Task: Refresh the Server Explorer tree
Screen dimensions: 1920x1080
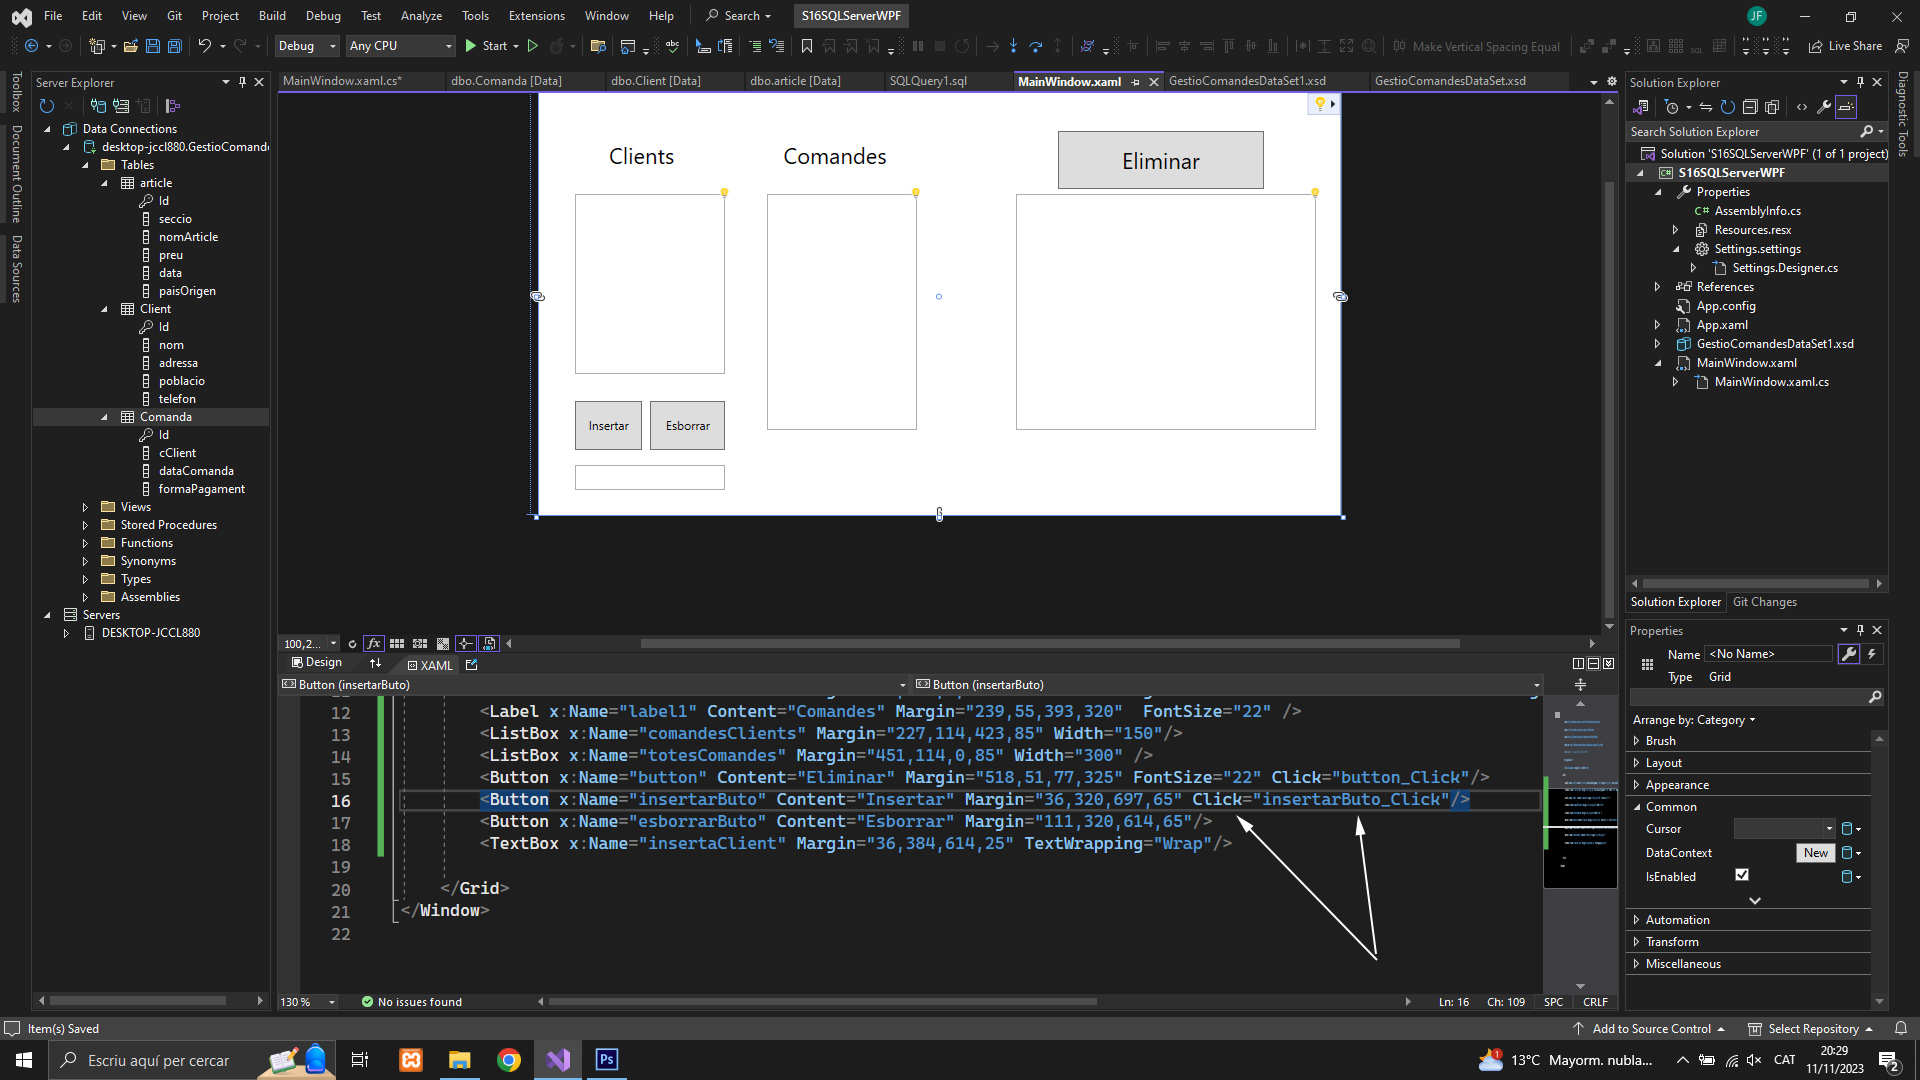Action: 46,106
